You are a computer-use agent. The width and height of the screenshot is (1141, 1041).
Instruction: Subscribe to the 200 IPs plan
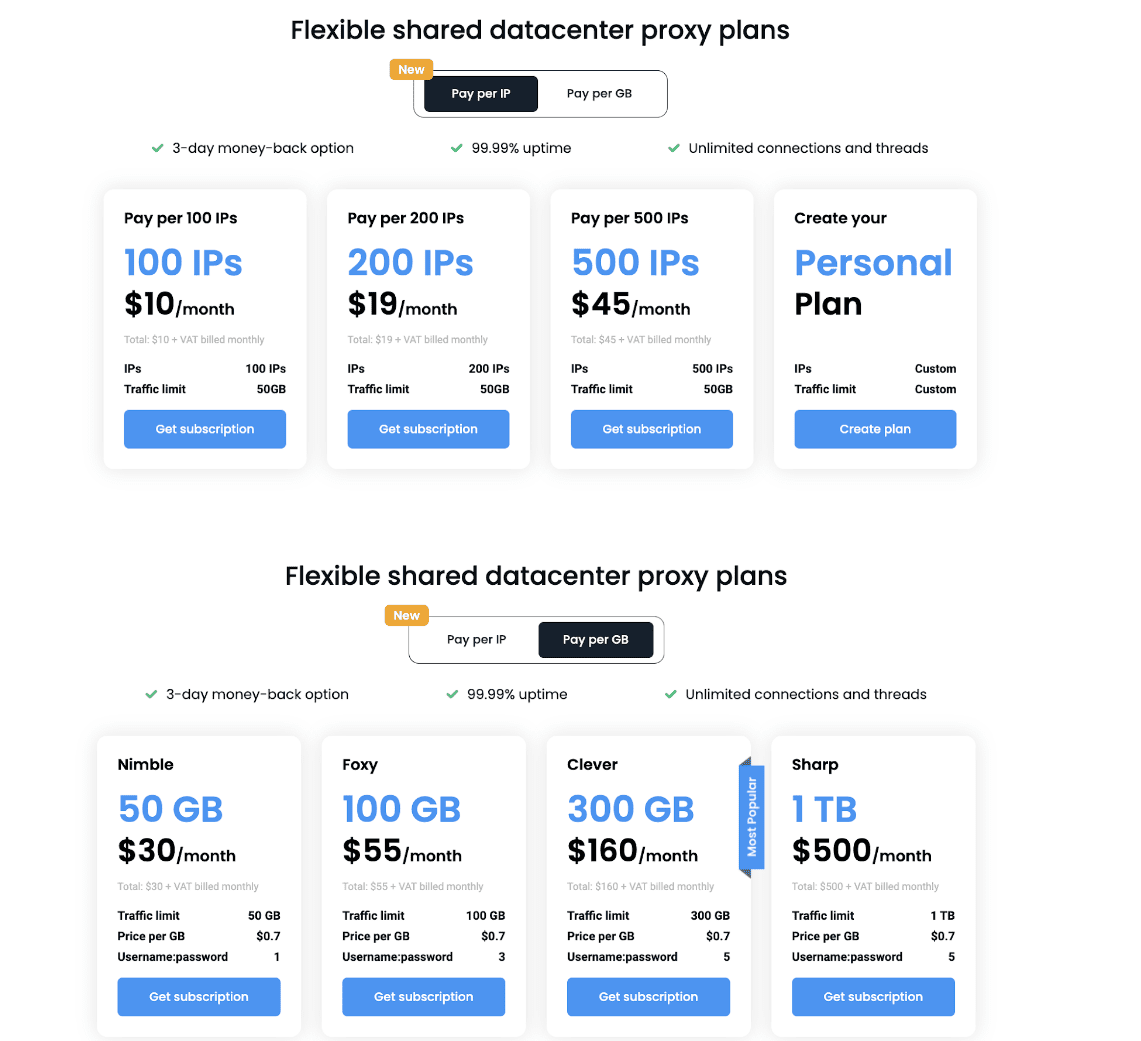428,429
